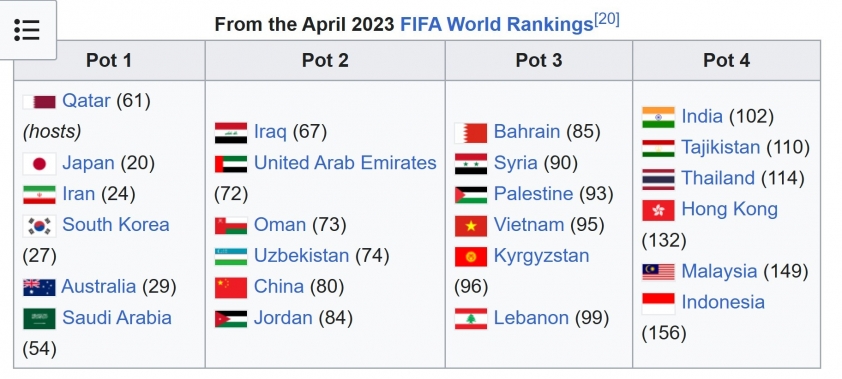Viewport: 842px width, 379px height.
Task: Open the Jordan team link
Action: point(283,318)
